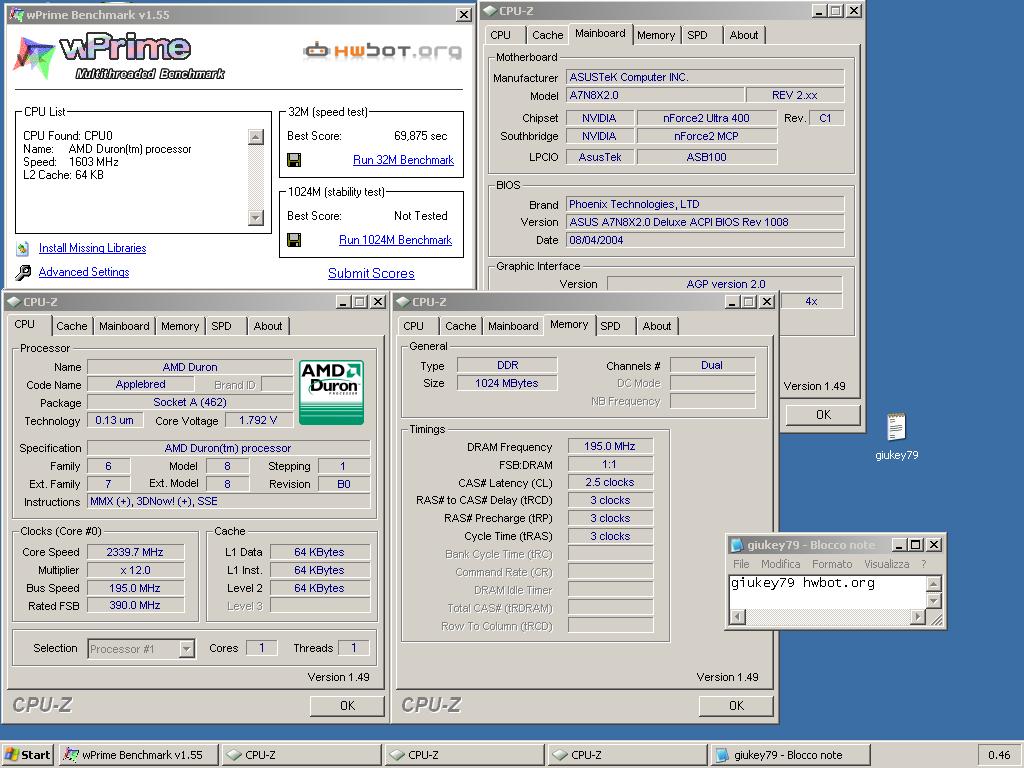The image size is (1024, 768).
Task: Open the Advanced Settings link
Action: tap(84, 272)
